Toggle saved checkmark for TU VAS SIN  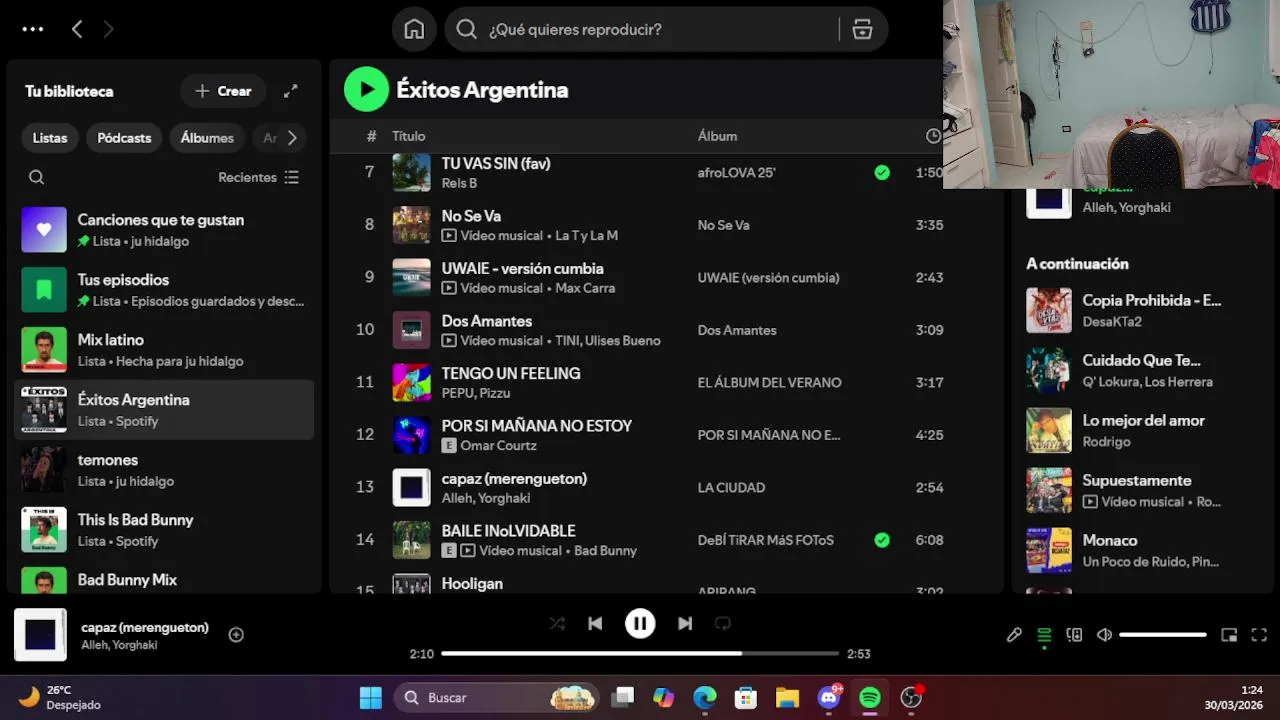pos(882,172)
